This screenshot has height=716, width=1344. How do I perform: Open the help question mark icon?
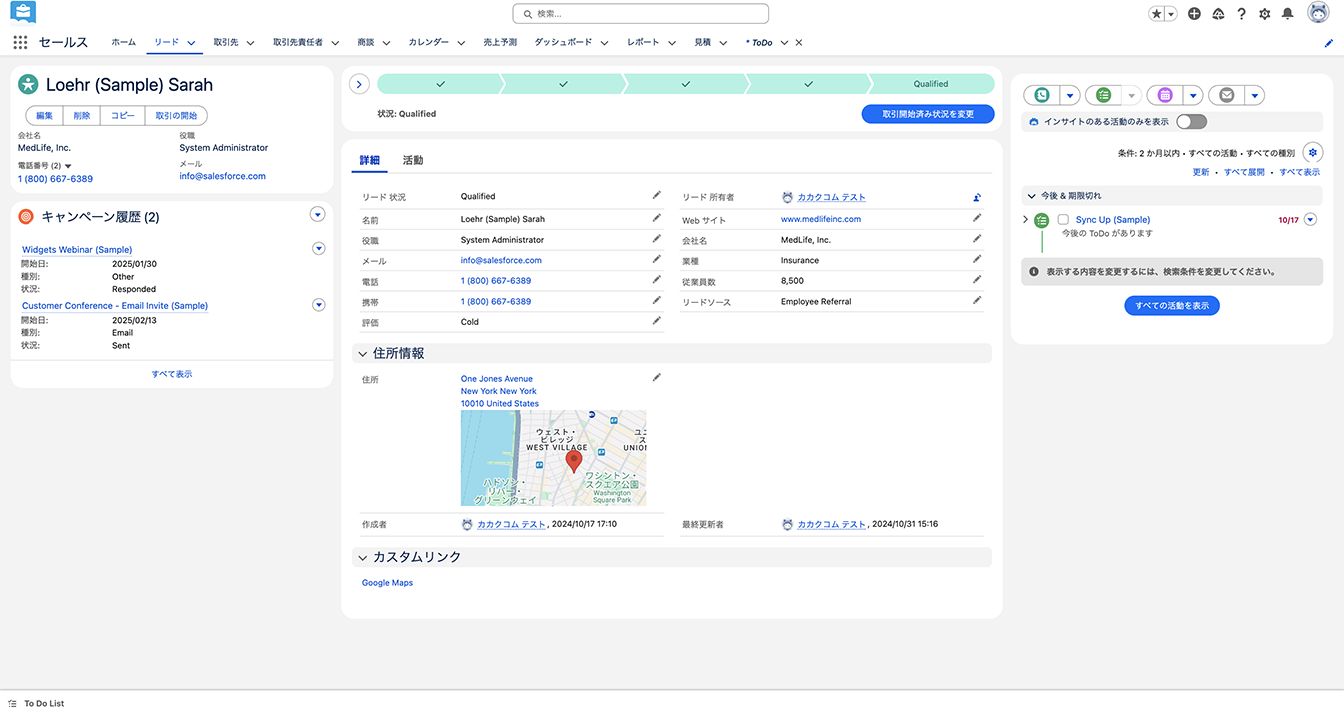(x=1241, y=14)
